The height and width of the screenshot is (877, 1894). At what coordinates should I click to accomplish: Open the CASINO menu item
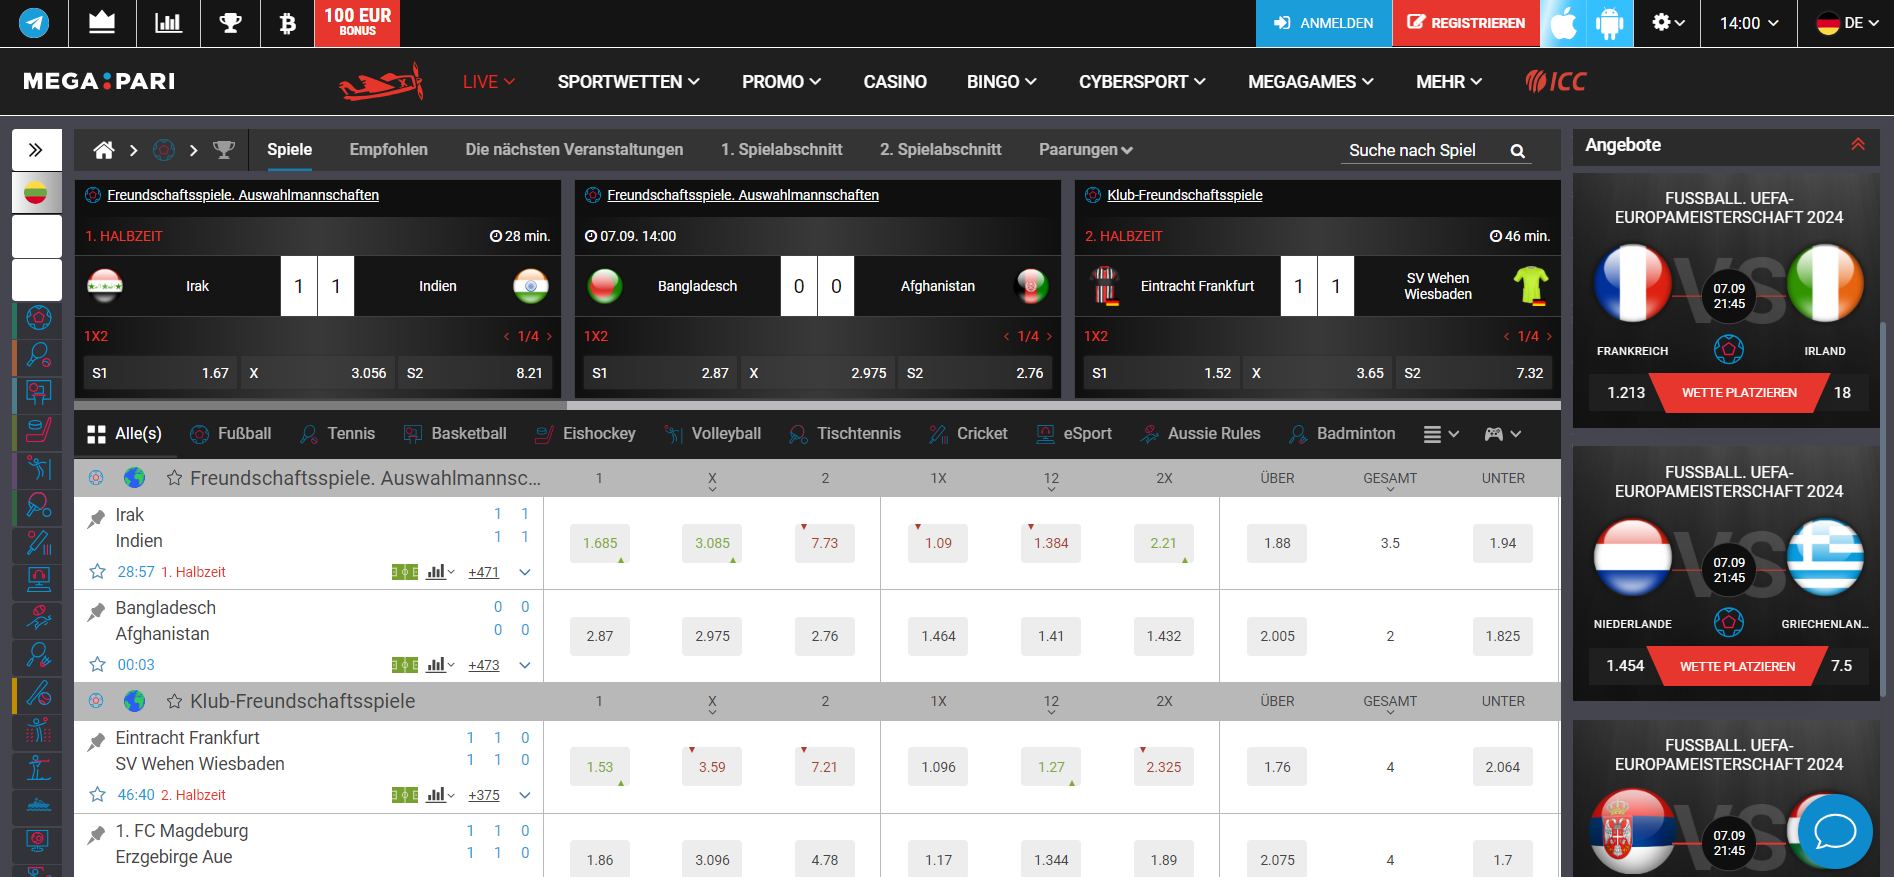click(x=895, y=82)
